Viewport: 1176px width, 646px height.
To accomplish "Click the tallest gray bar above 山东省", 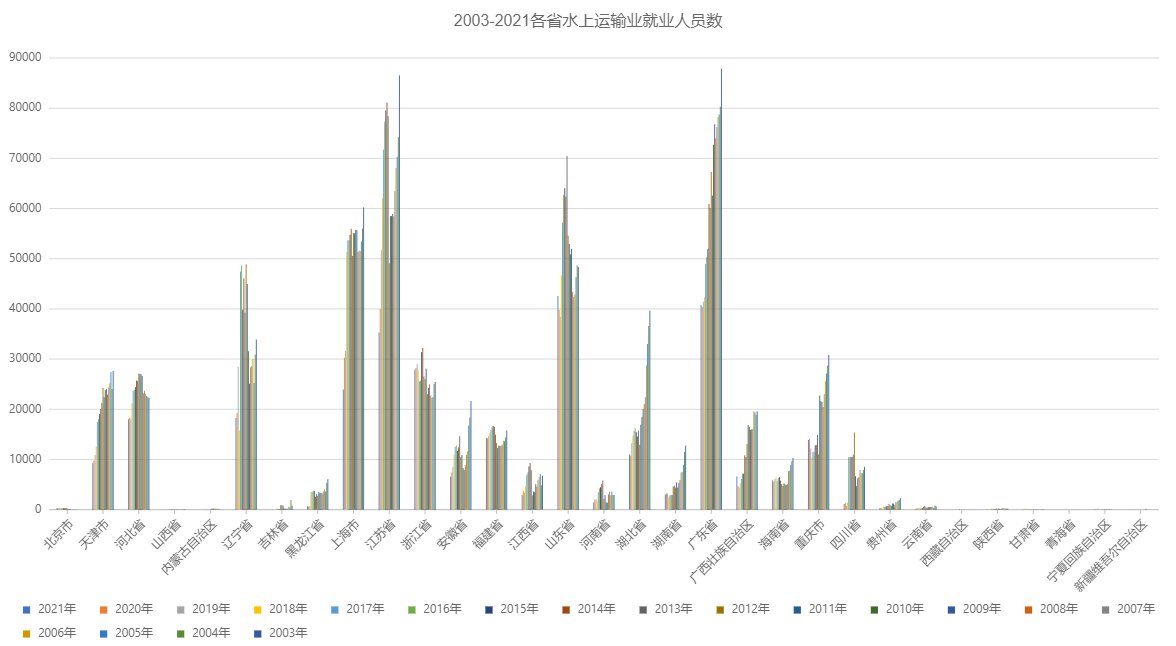I will click(x=567, y=333).
